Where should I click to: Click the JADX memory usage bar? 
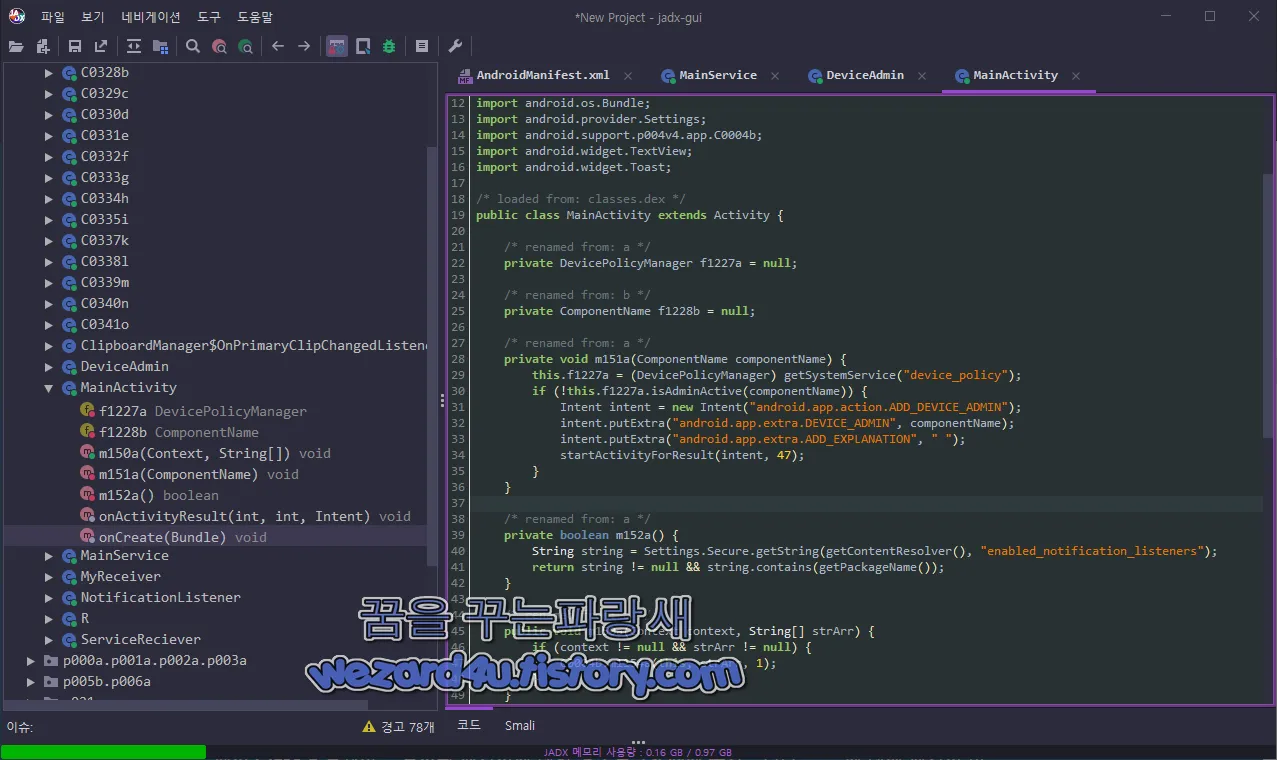(638, 752)
